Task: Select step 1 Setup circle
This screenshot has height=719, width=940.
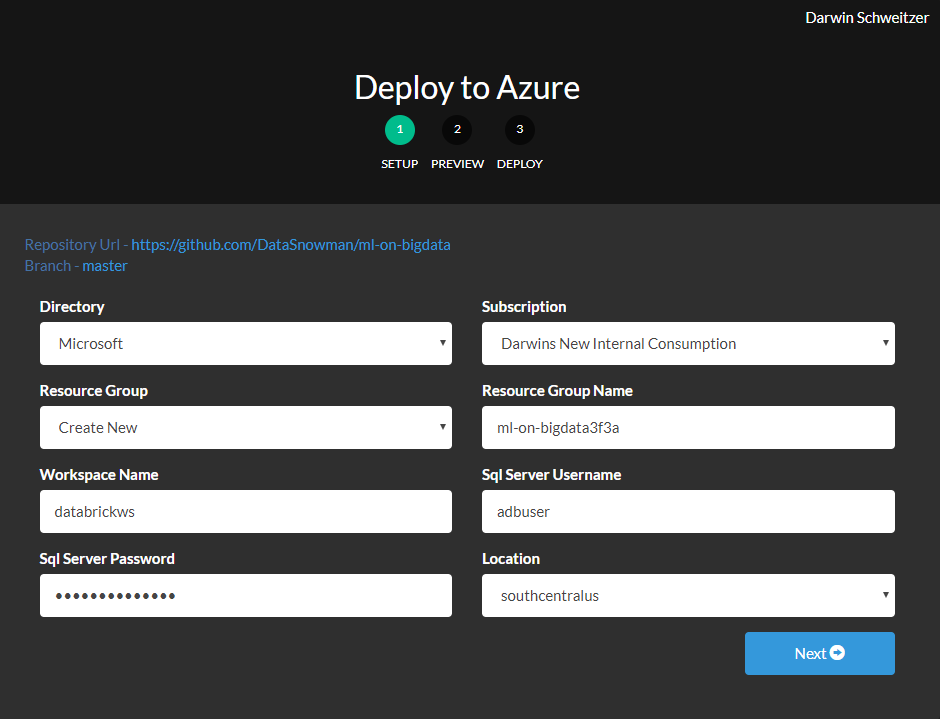Action: [400, 130]
